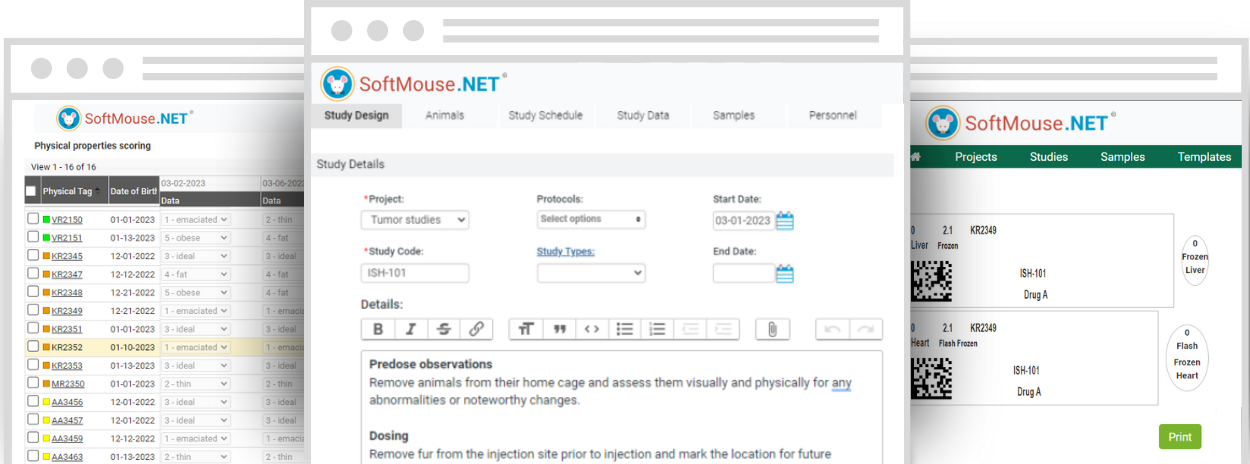Check the box for mouse KR2345
This screenshot has width=1250, height=464.
(33, 256)
